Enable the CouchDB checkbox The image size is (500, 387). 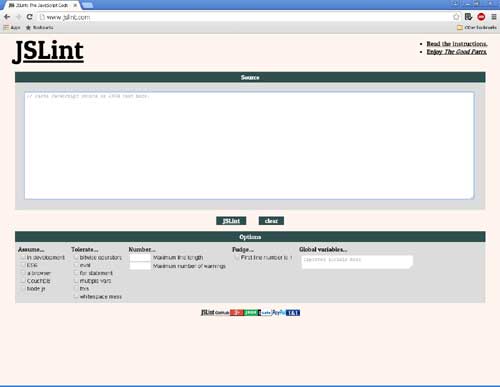(23, 281)
